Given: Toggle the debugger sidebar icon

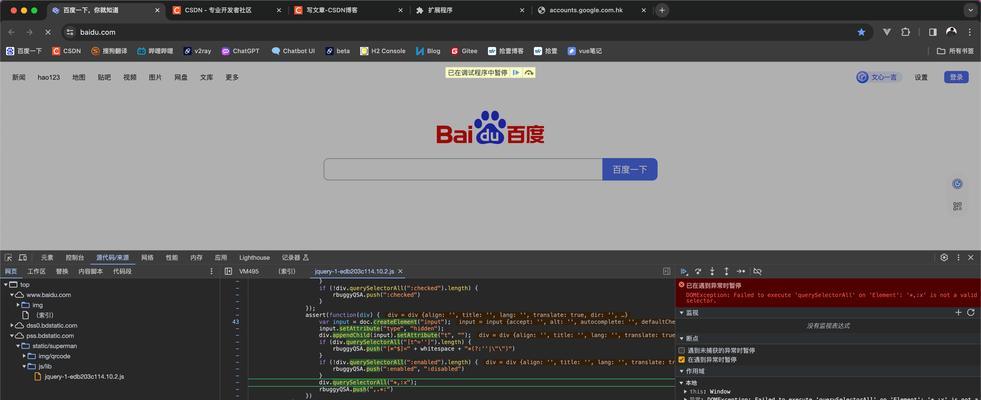Looking at the screenshot, I should [x=666, y=271].
